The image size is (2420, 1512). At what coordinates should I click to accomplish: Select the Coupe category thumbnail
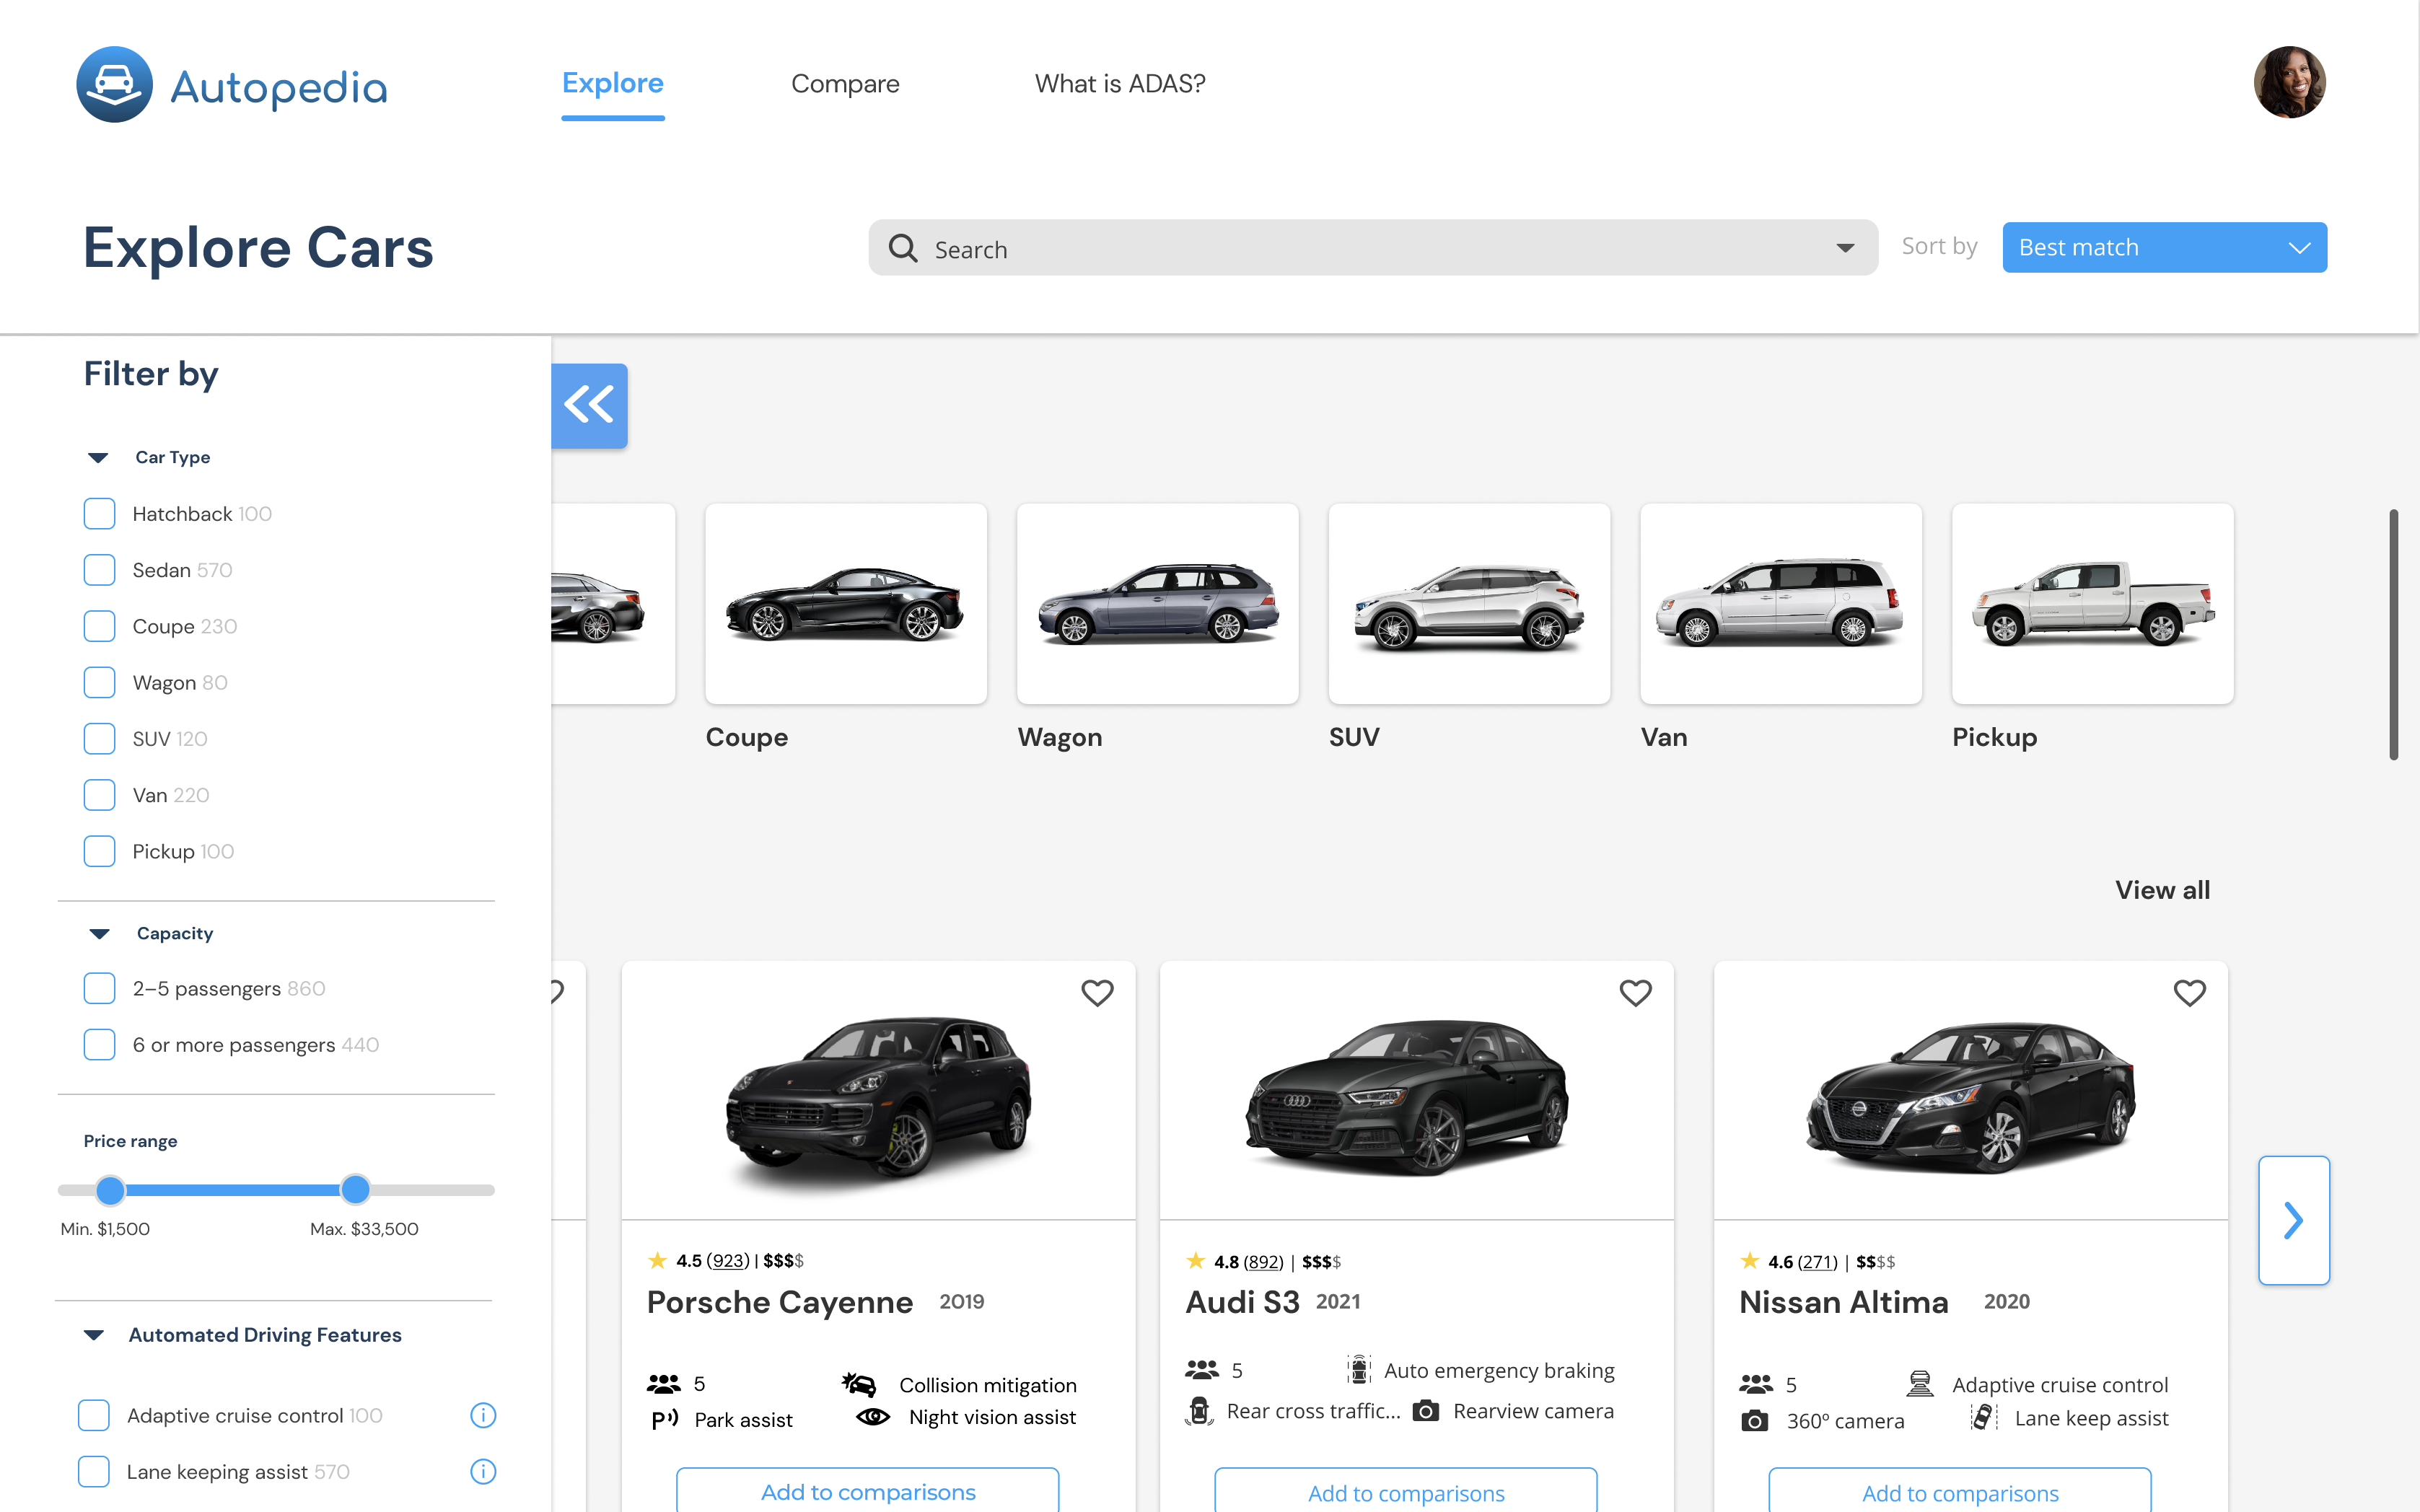click(846, 604)
